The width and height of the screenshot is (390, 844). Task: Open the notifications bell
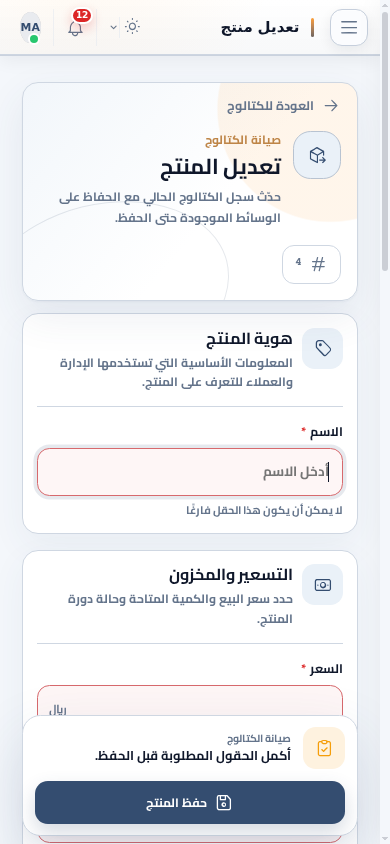pyautogui.click(x=76, y=27)
